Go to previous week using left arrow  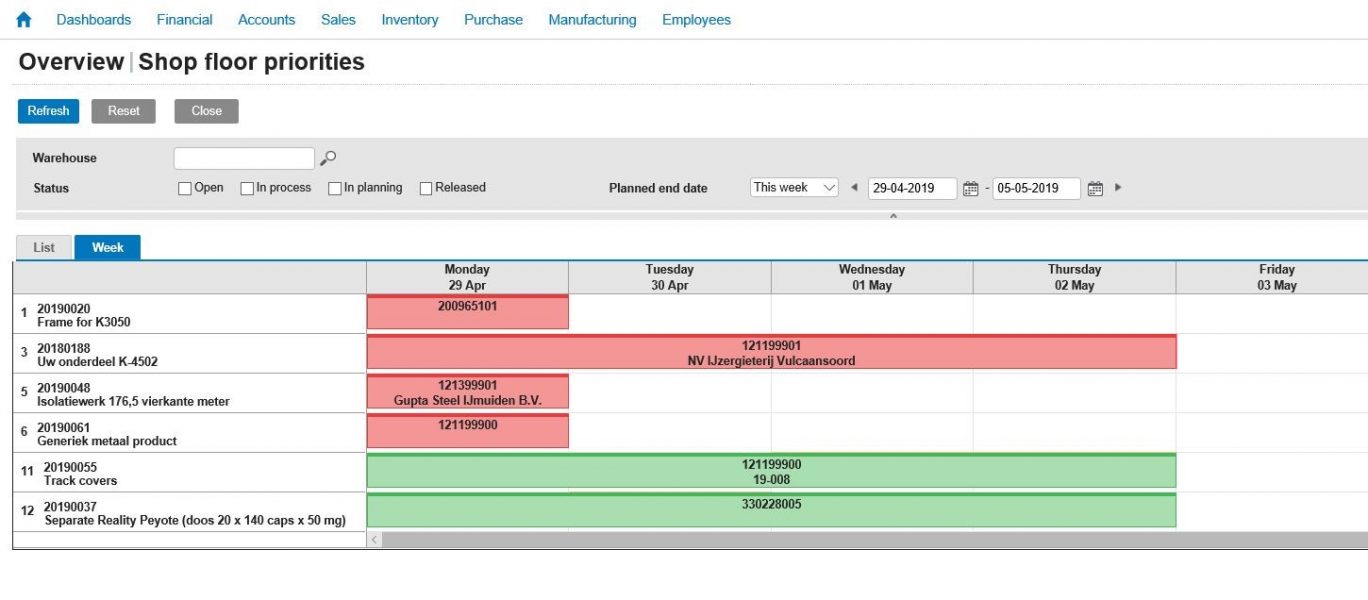[854, 187]
